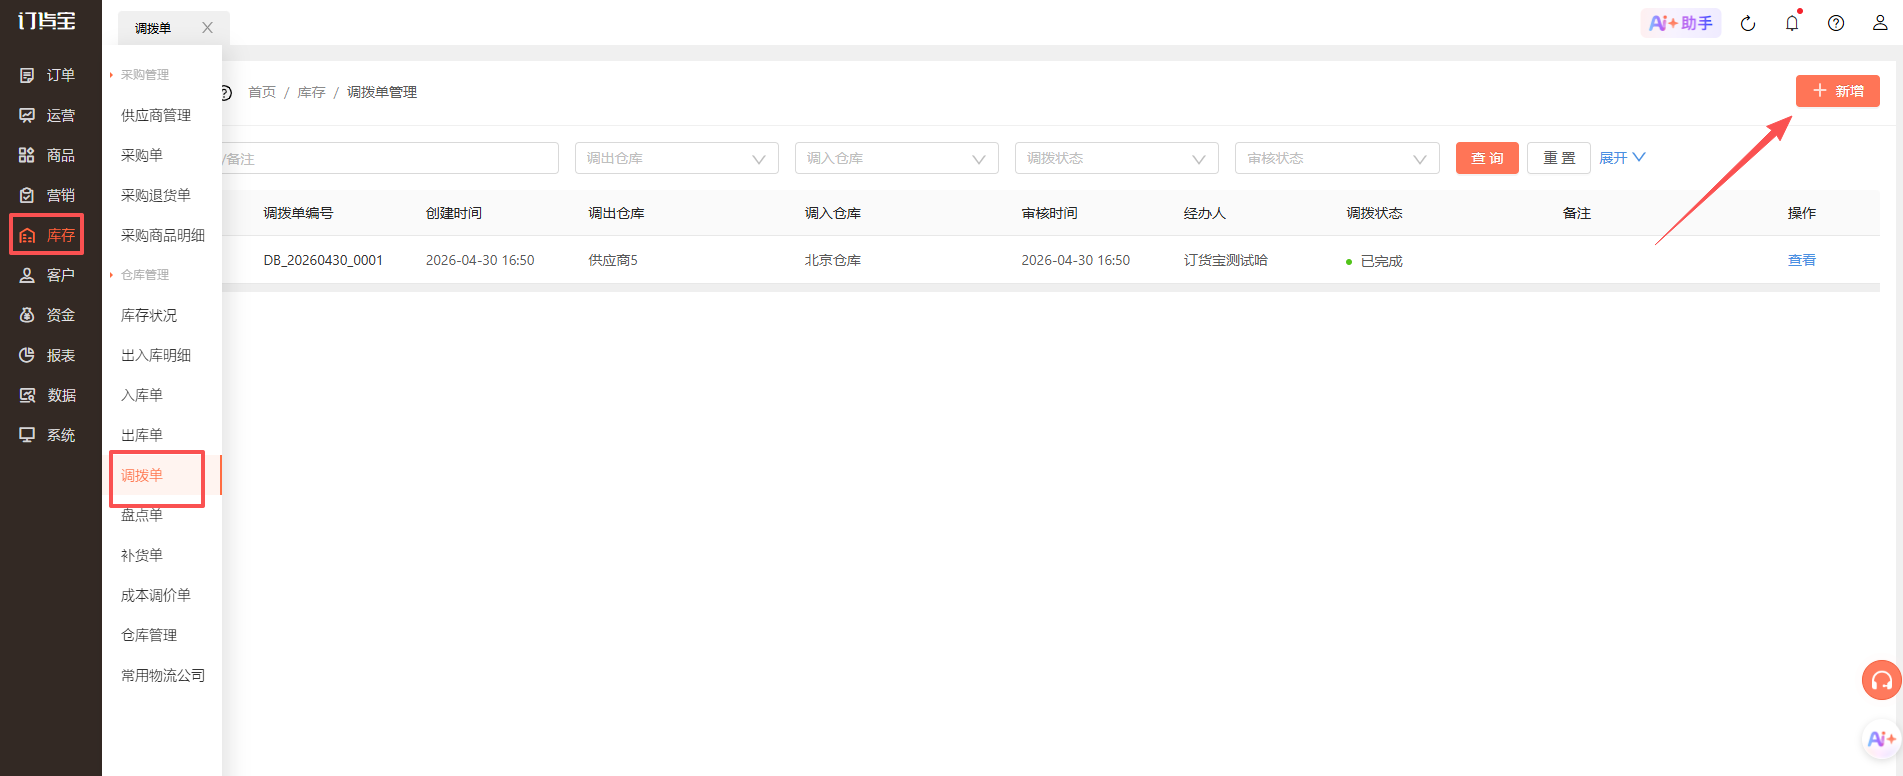
Task: Open the floating Ai+ assistant icon
Action: [x=1881, y=739]
